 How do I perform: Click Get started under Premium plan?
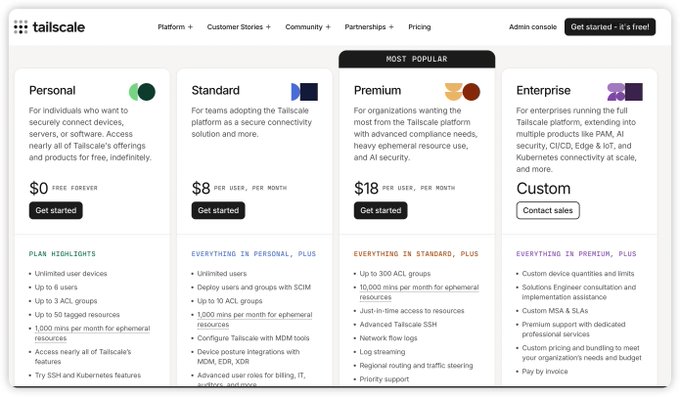click(380, 210)
